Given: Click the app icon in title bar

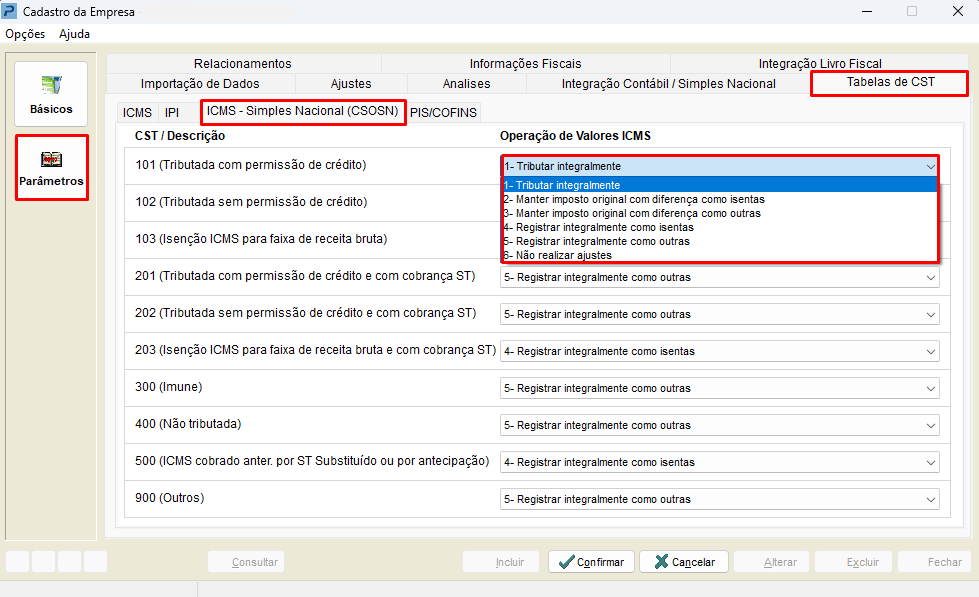Looking at the screenshot, I should [x=9, y=11].
